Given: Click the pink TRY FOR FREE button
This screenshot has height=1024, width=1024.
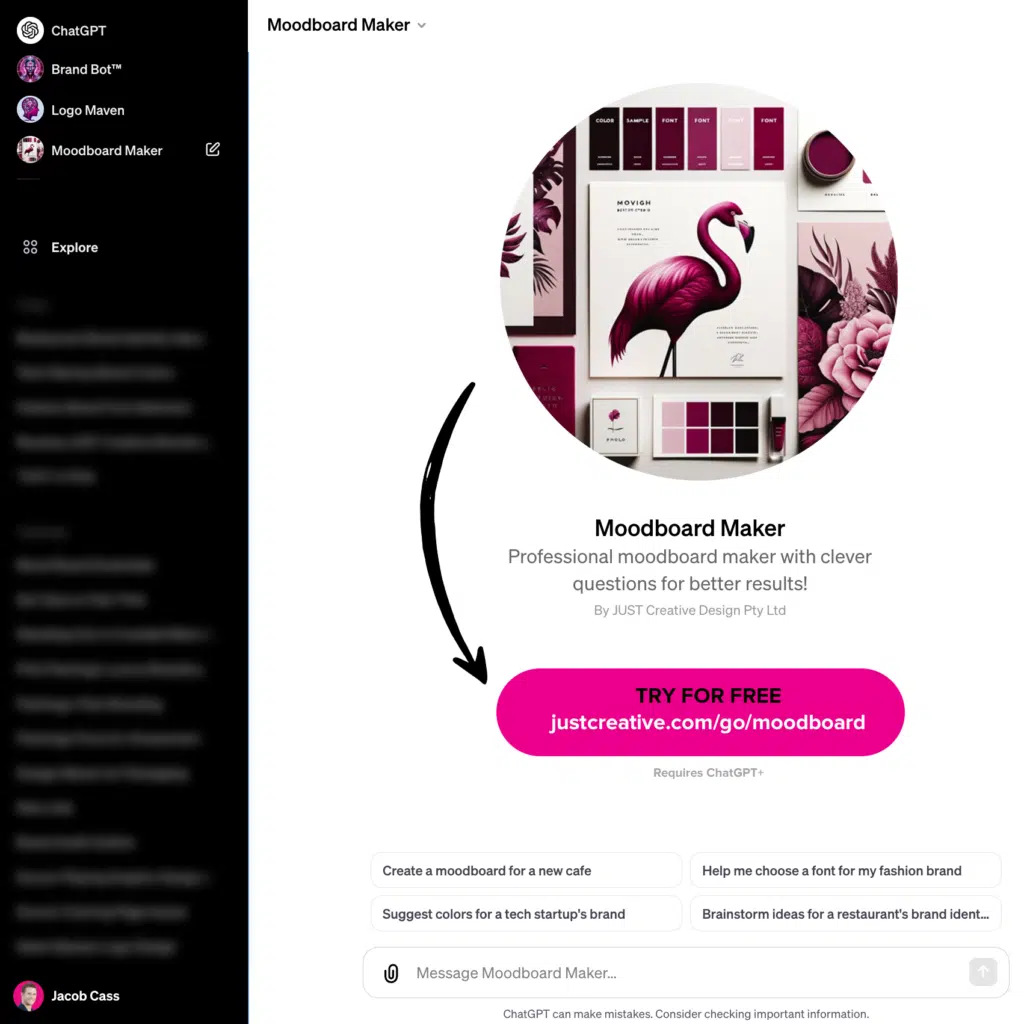Looking at the screenshot, I should click(x=700, y=712).
